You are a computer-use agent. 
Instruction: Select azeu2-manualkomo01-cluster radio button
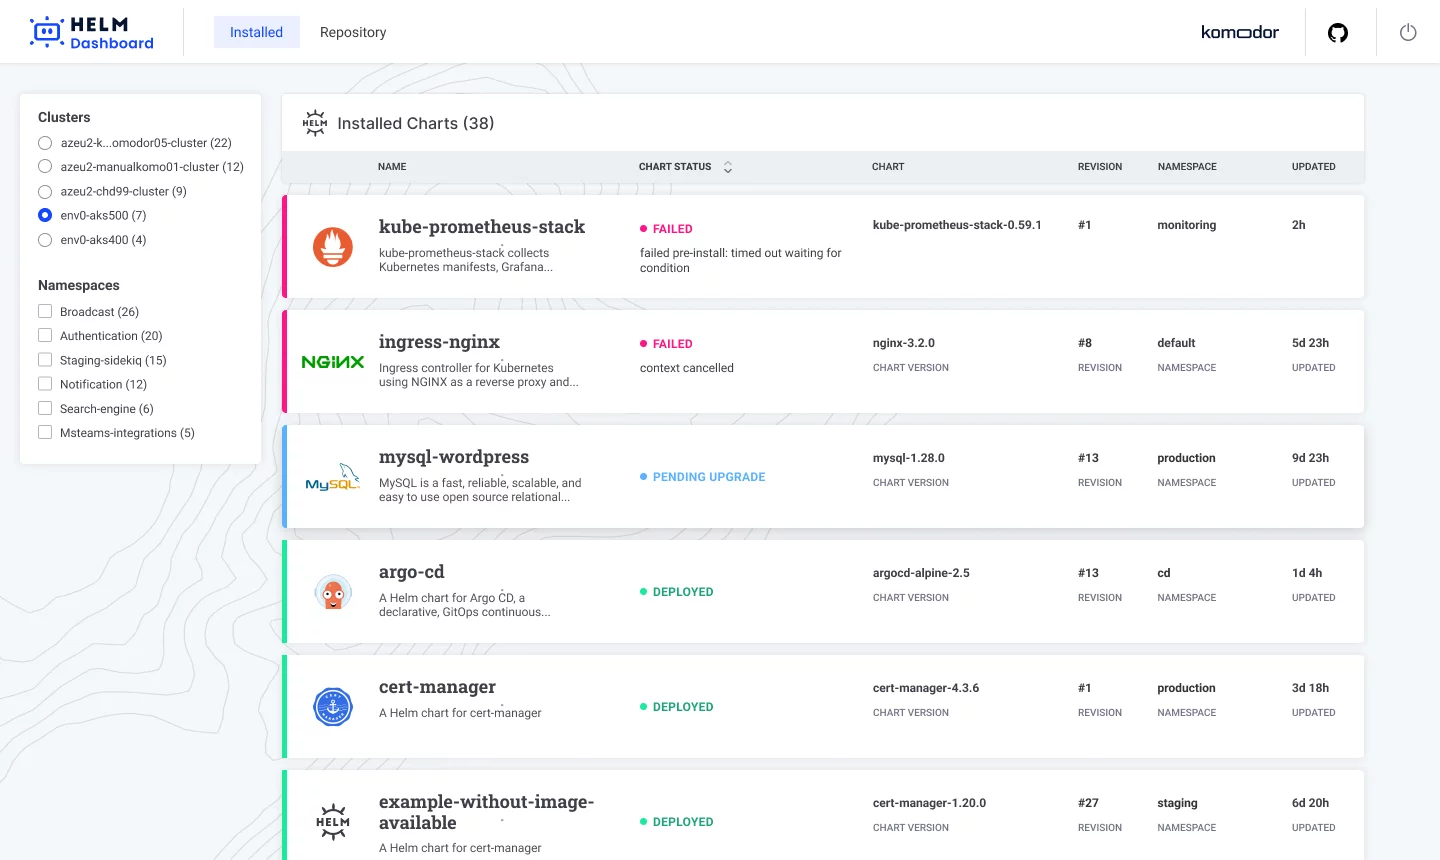45,167
